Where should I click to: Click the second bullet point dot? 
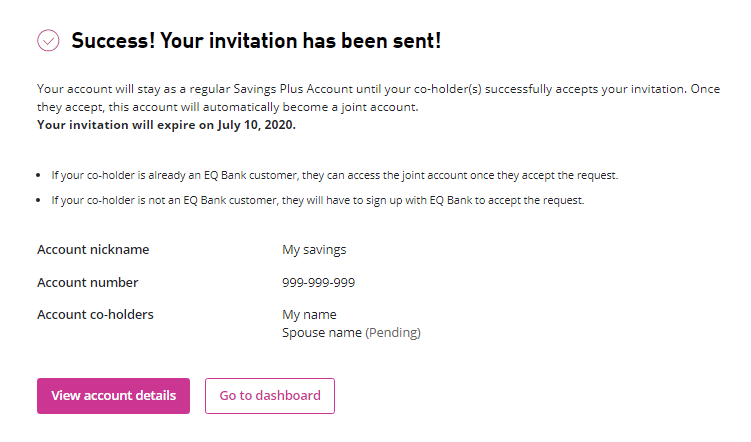pyautogui.click(x=41, y=200)
